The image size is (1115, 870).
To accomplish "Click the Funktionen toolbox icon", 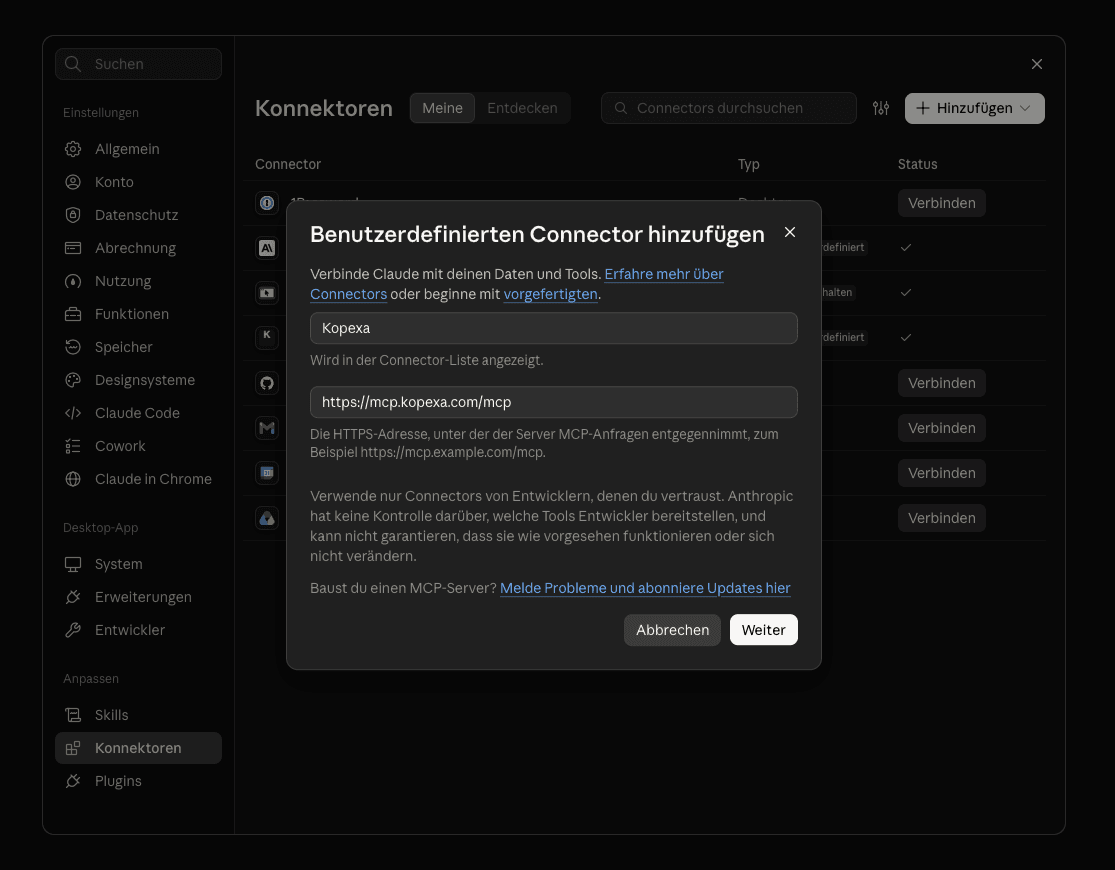I will click(73, 314).
